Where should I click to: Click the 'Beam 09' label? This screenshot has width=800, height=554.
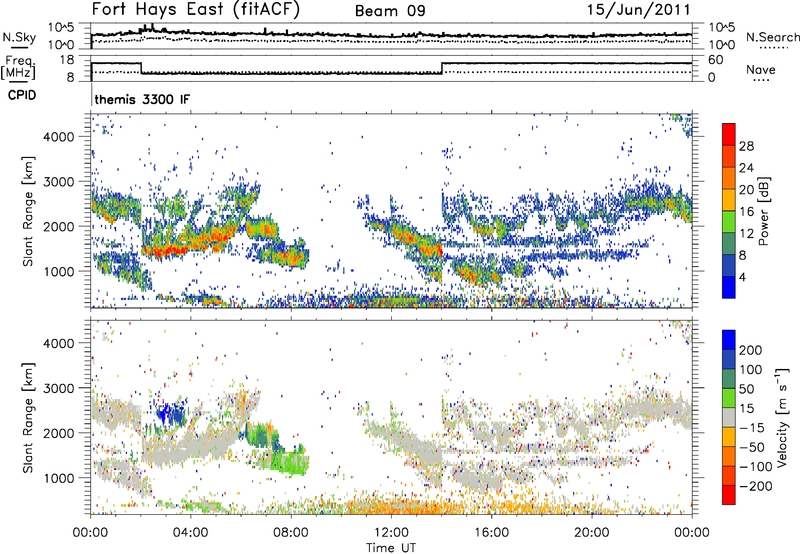390,11
